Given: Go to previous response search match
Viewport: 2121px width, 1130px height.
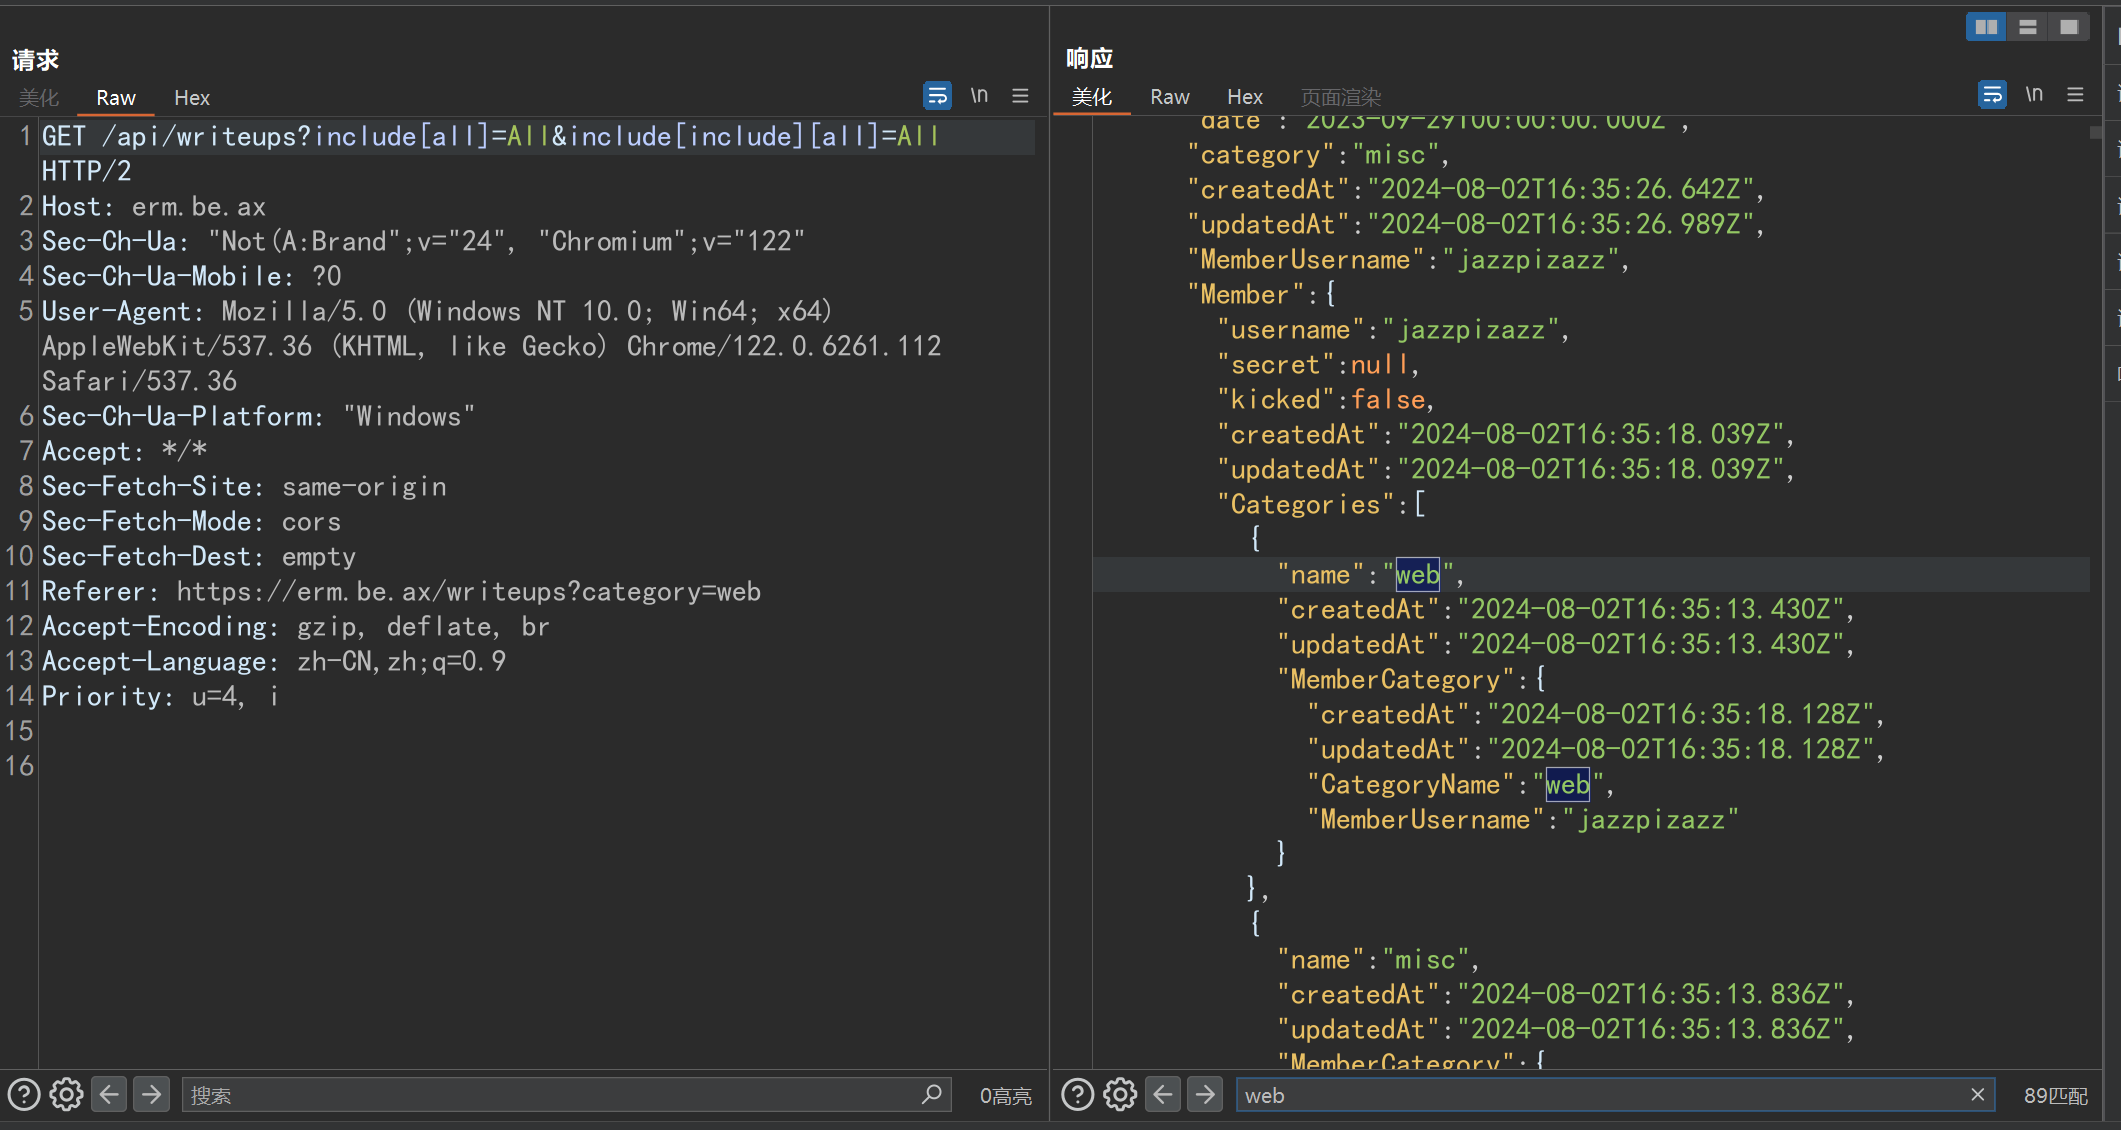Looking at the screenshot, I should (1163, 1095).
